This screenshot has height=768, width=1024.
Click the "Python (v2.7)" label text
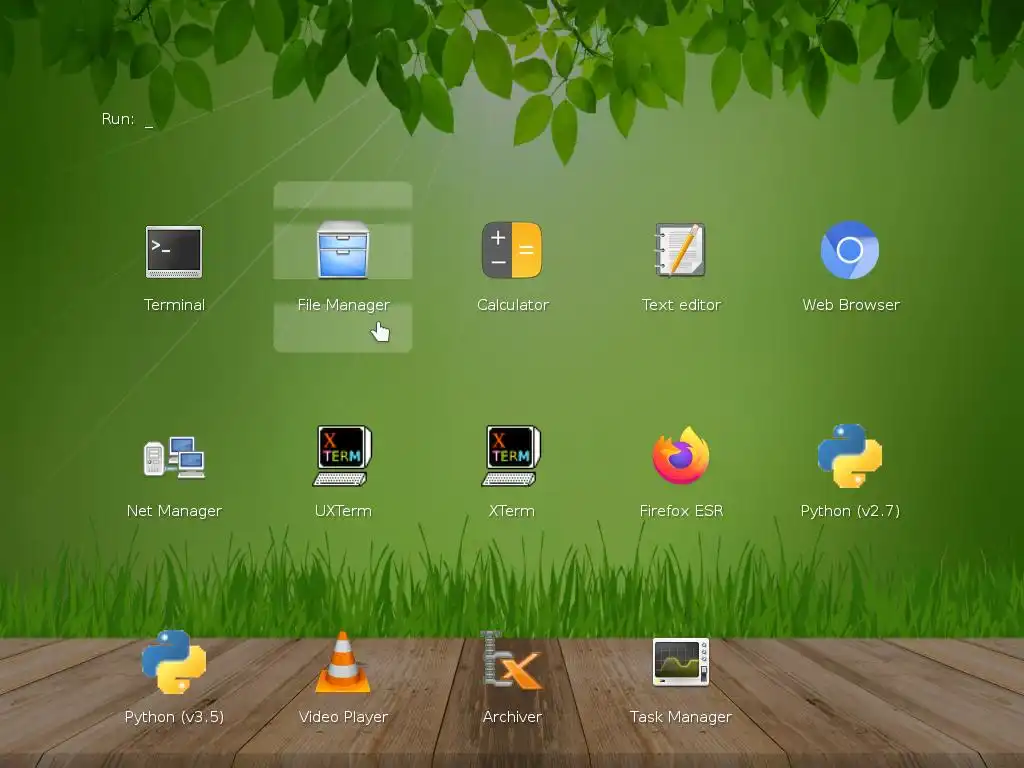point(850,511)
